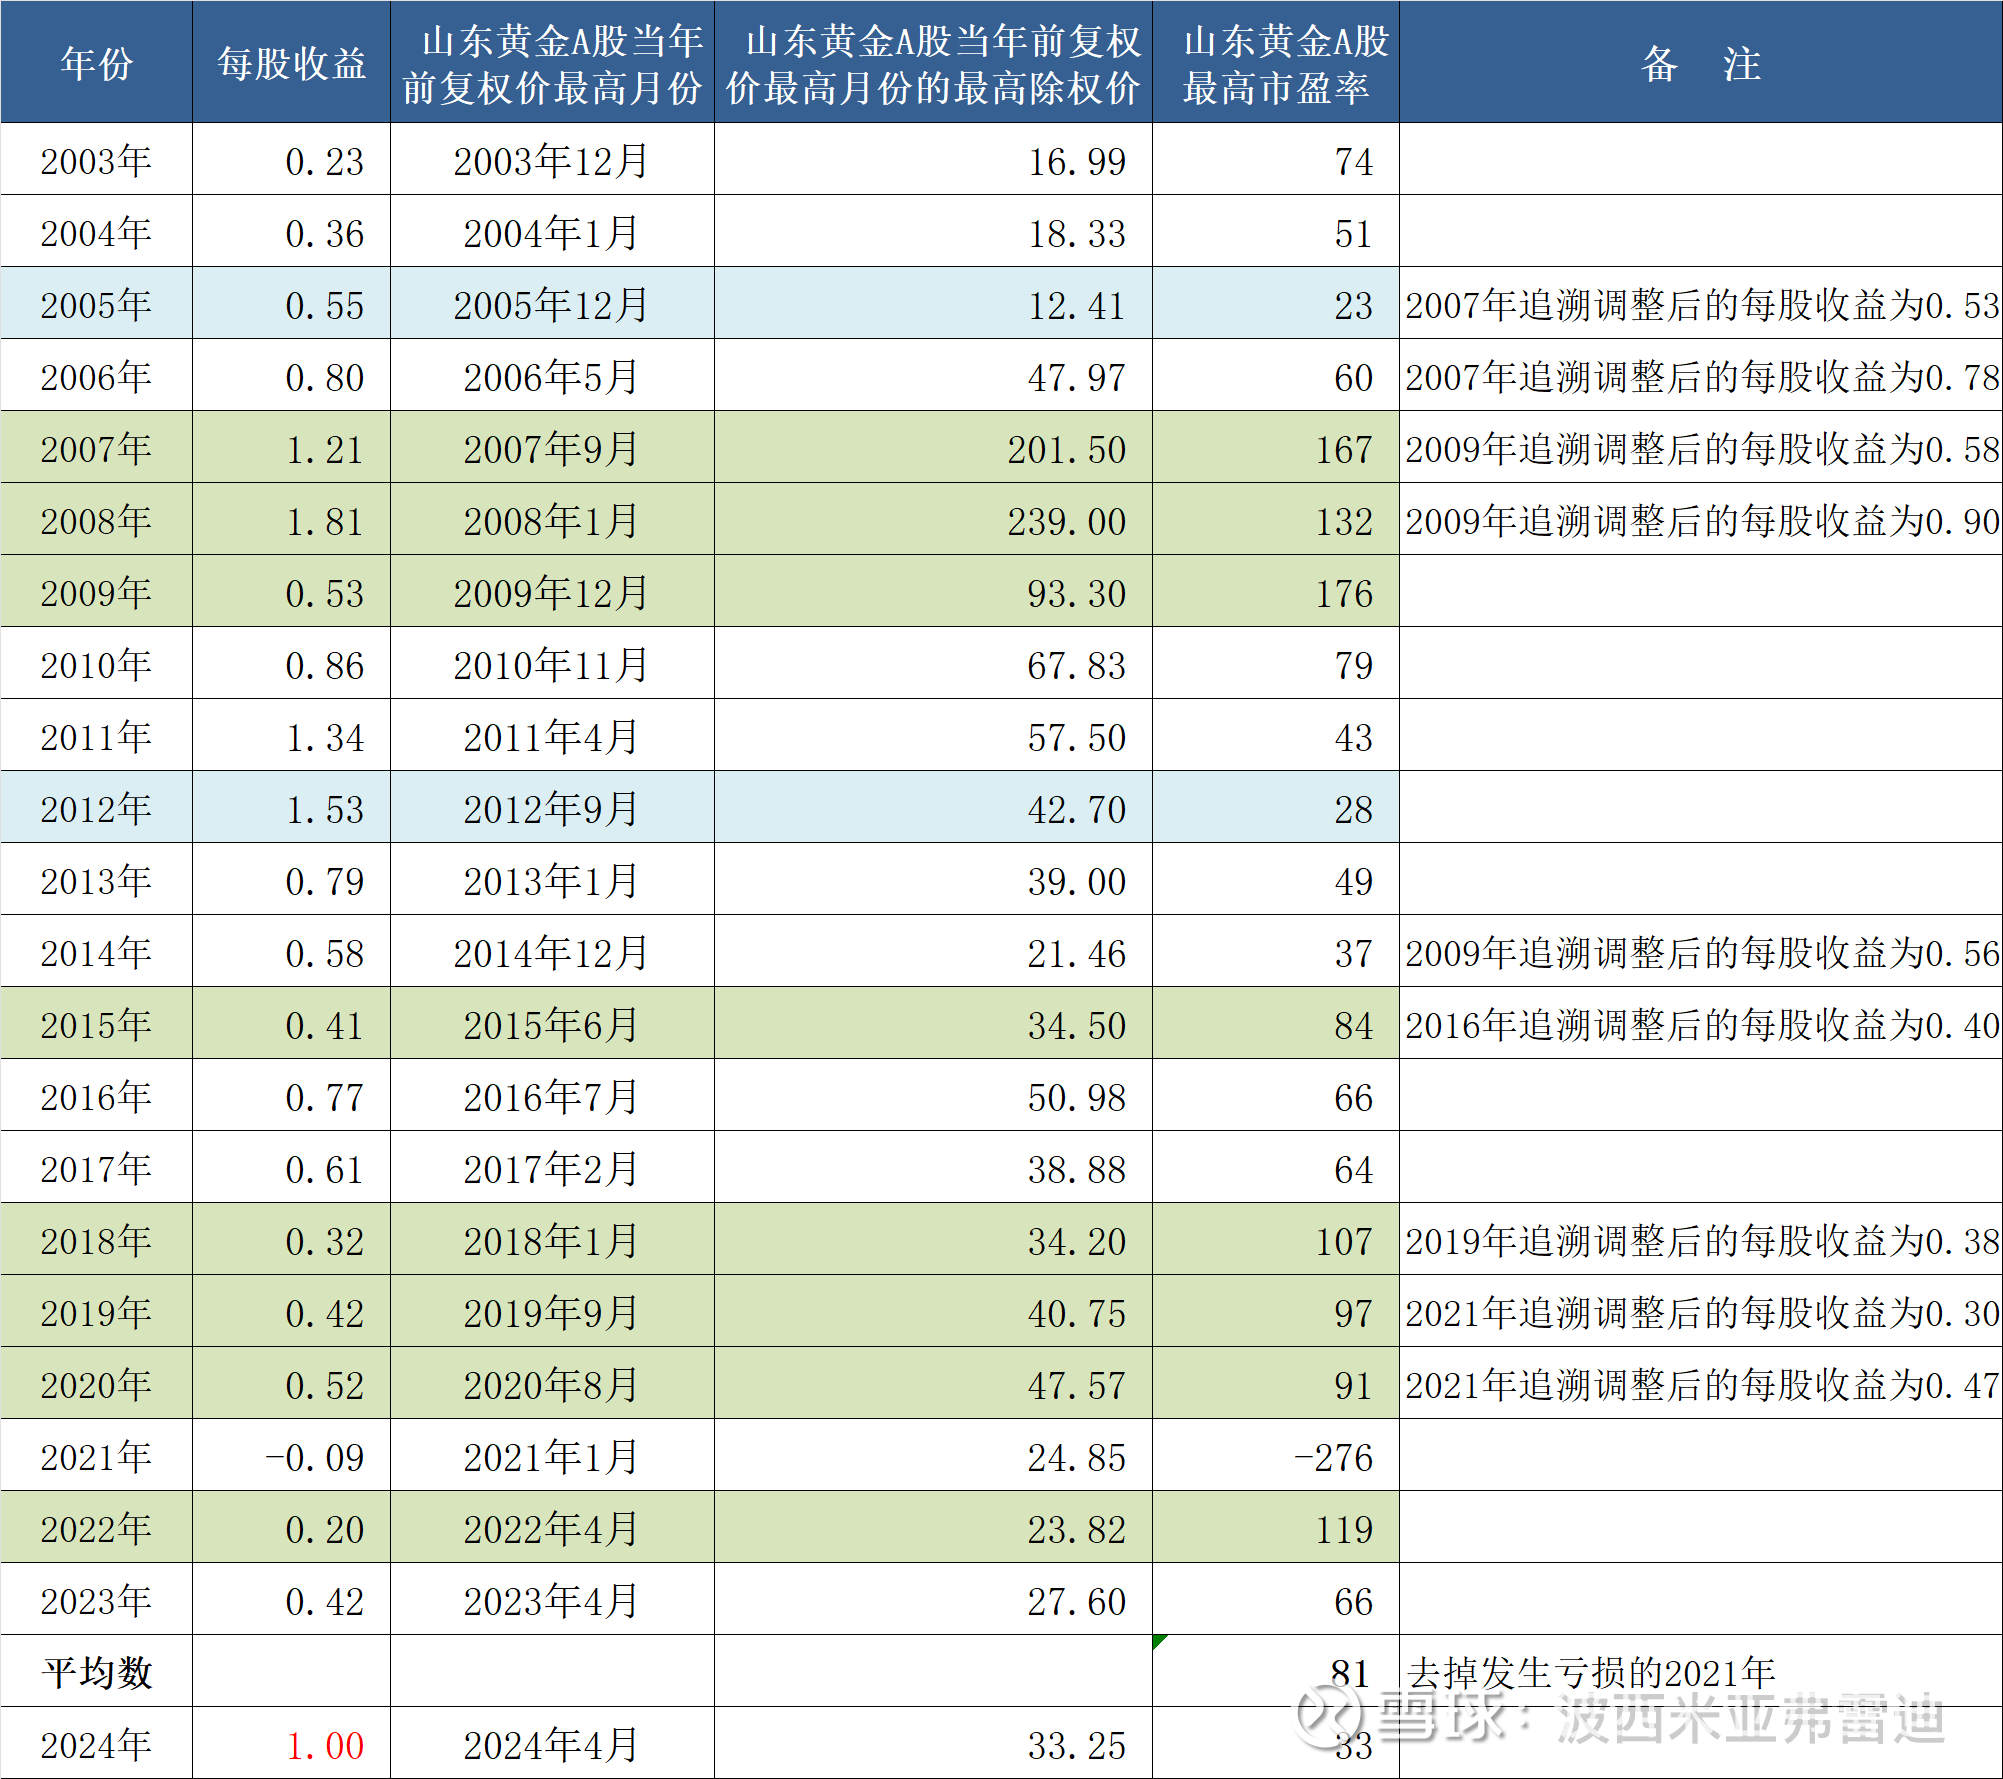Select the 2015年6月 cell
Image resolution: width=2003 pixels, height=1779 pixels.
point(552,1024)
